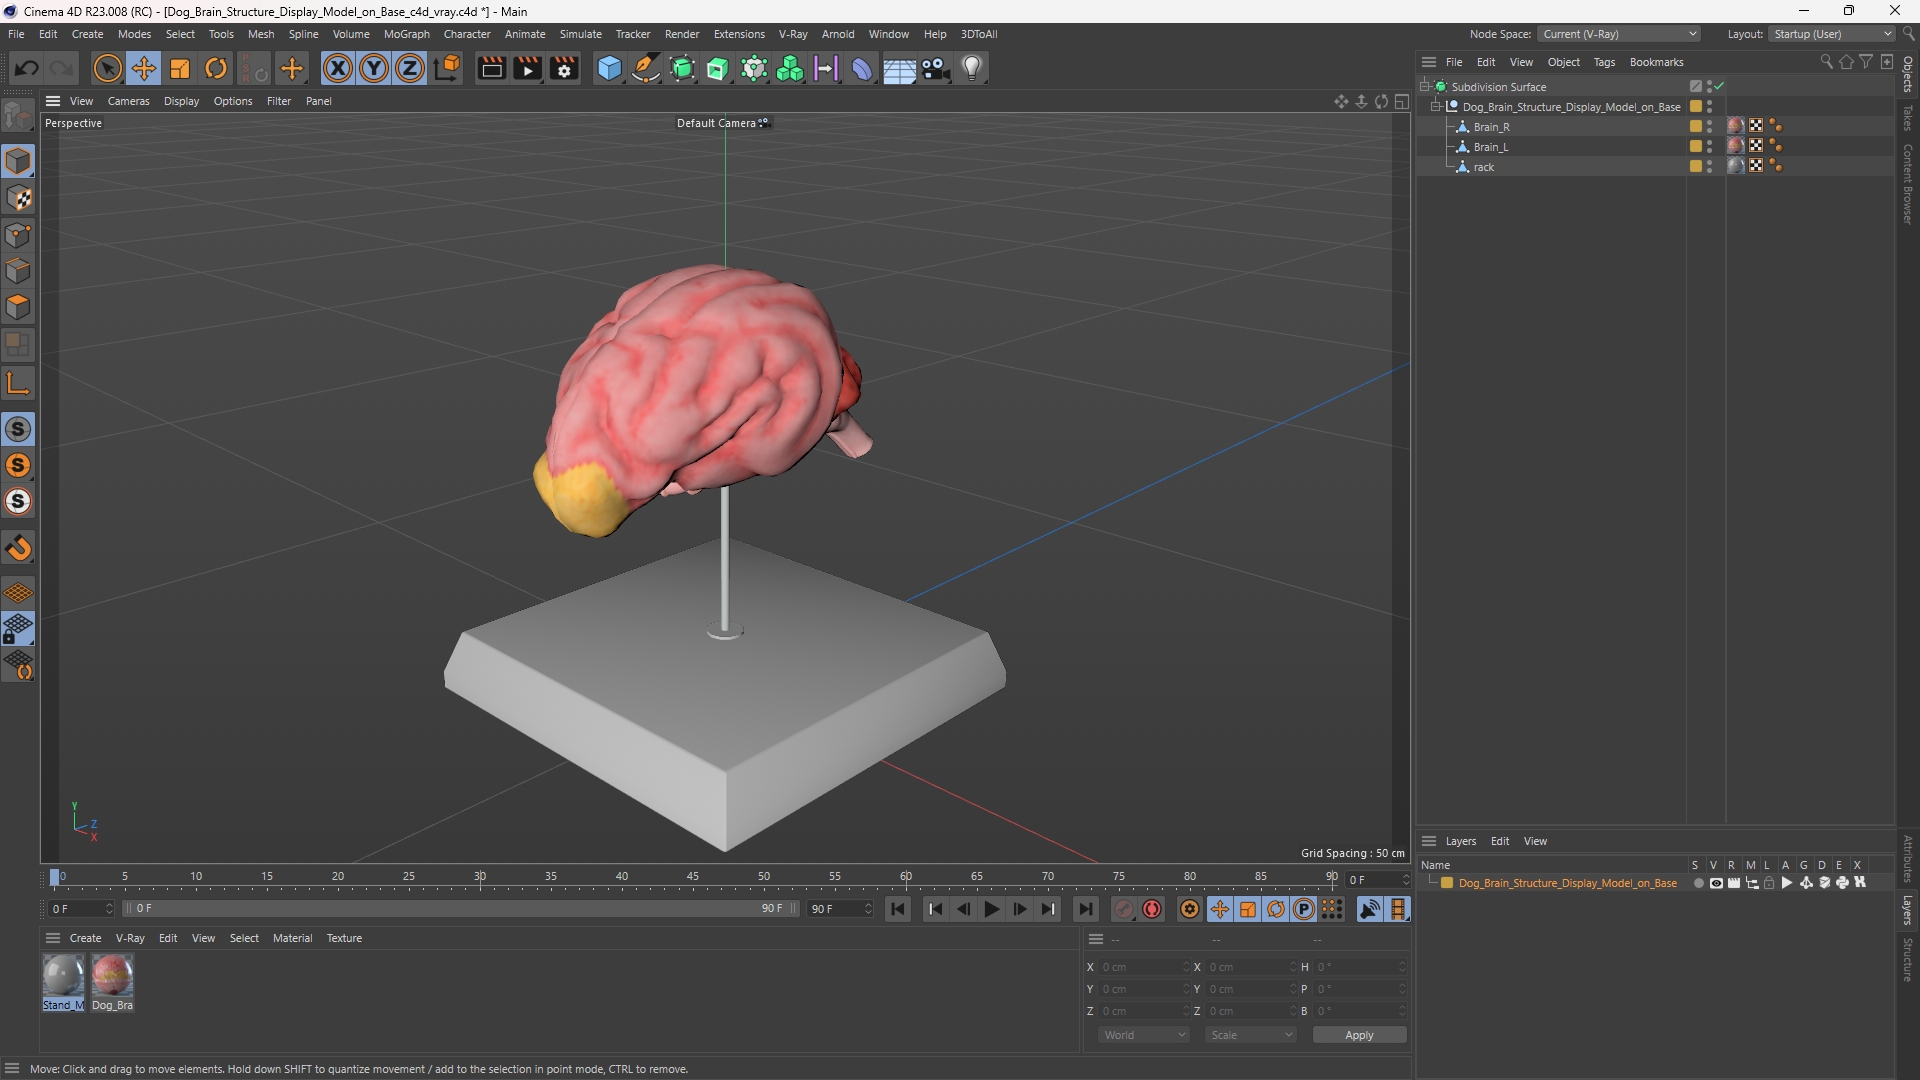This screenshot has height=1080, width=1920.
Task: Toggle layer visibility eye for Dog_Brain layer
Action: (1716, 883)
